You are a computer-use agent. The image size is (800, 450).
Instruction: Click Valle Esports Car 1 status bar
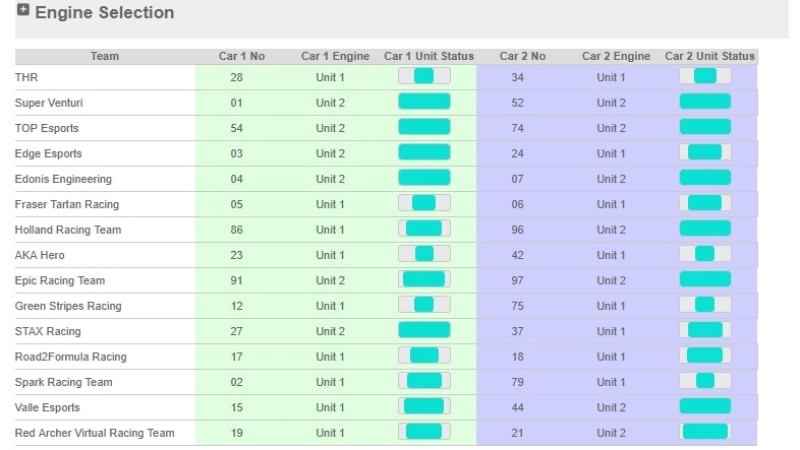click(424, 406)
